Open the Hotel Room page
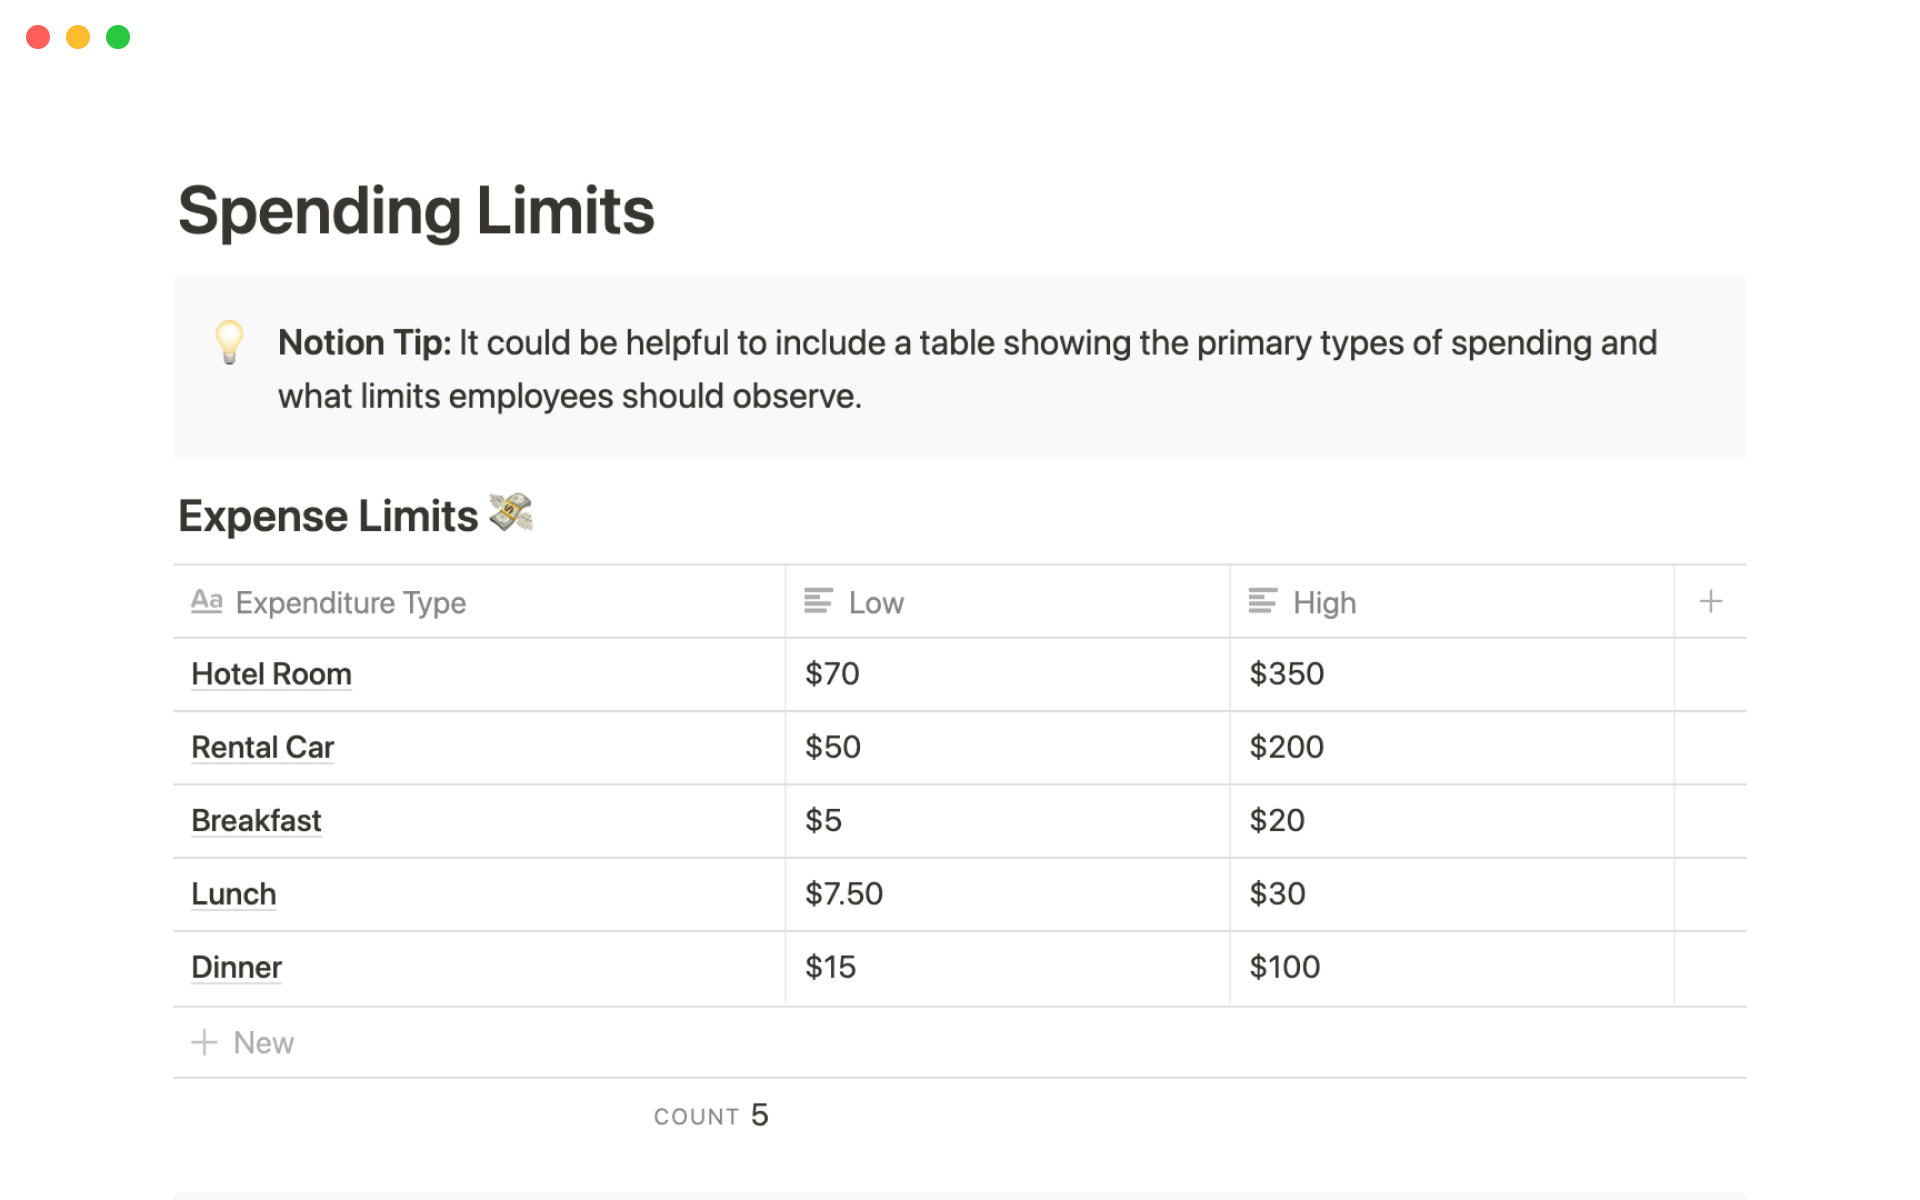Screen dimensions: 1920x1200 click(x=271, y=674)
